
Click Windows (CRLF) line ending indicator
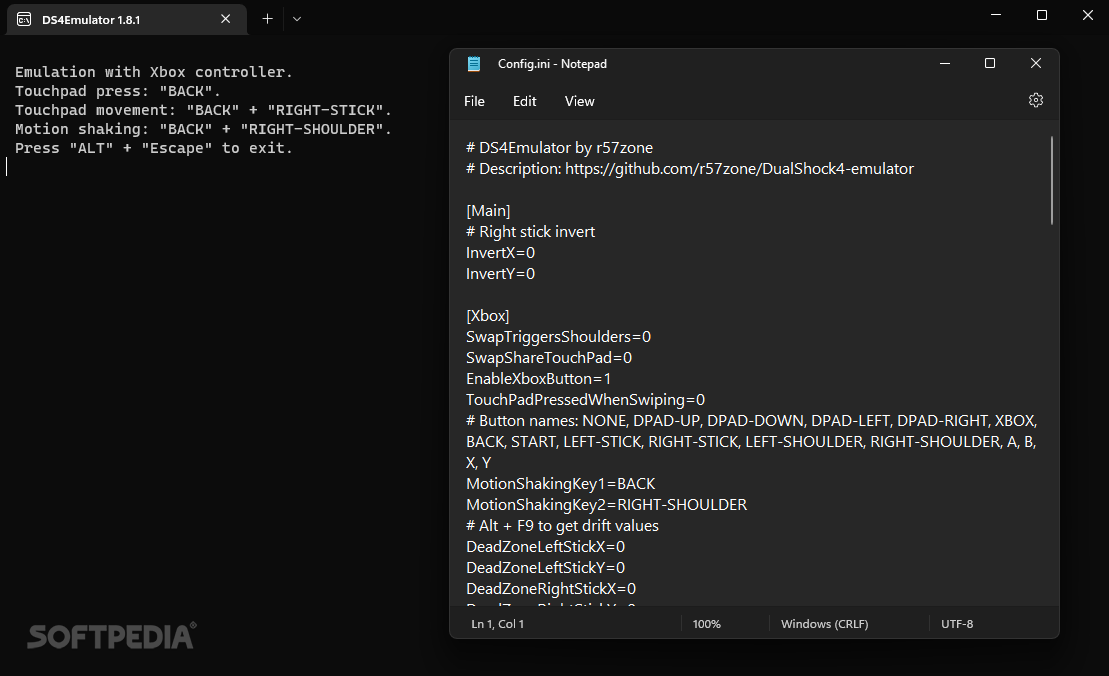tap(825, 624)
